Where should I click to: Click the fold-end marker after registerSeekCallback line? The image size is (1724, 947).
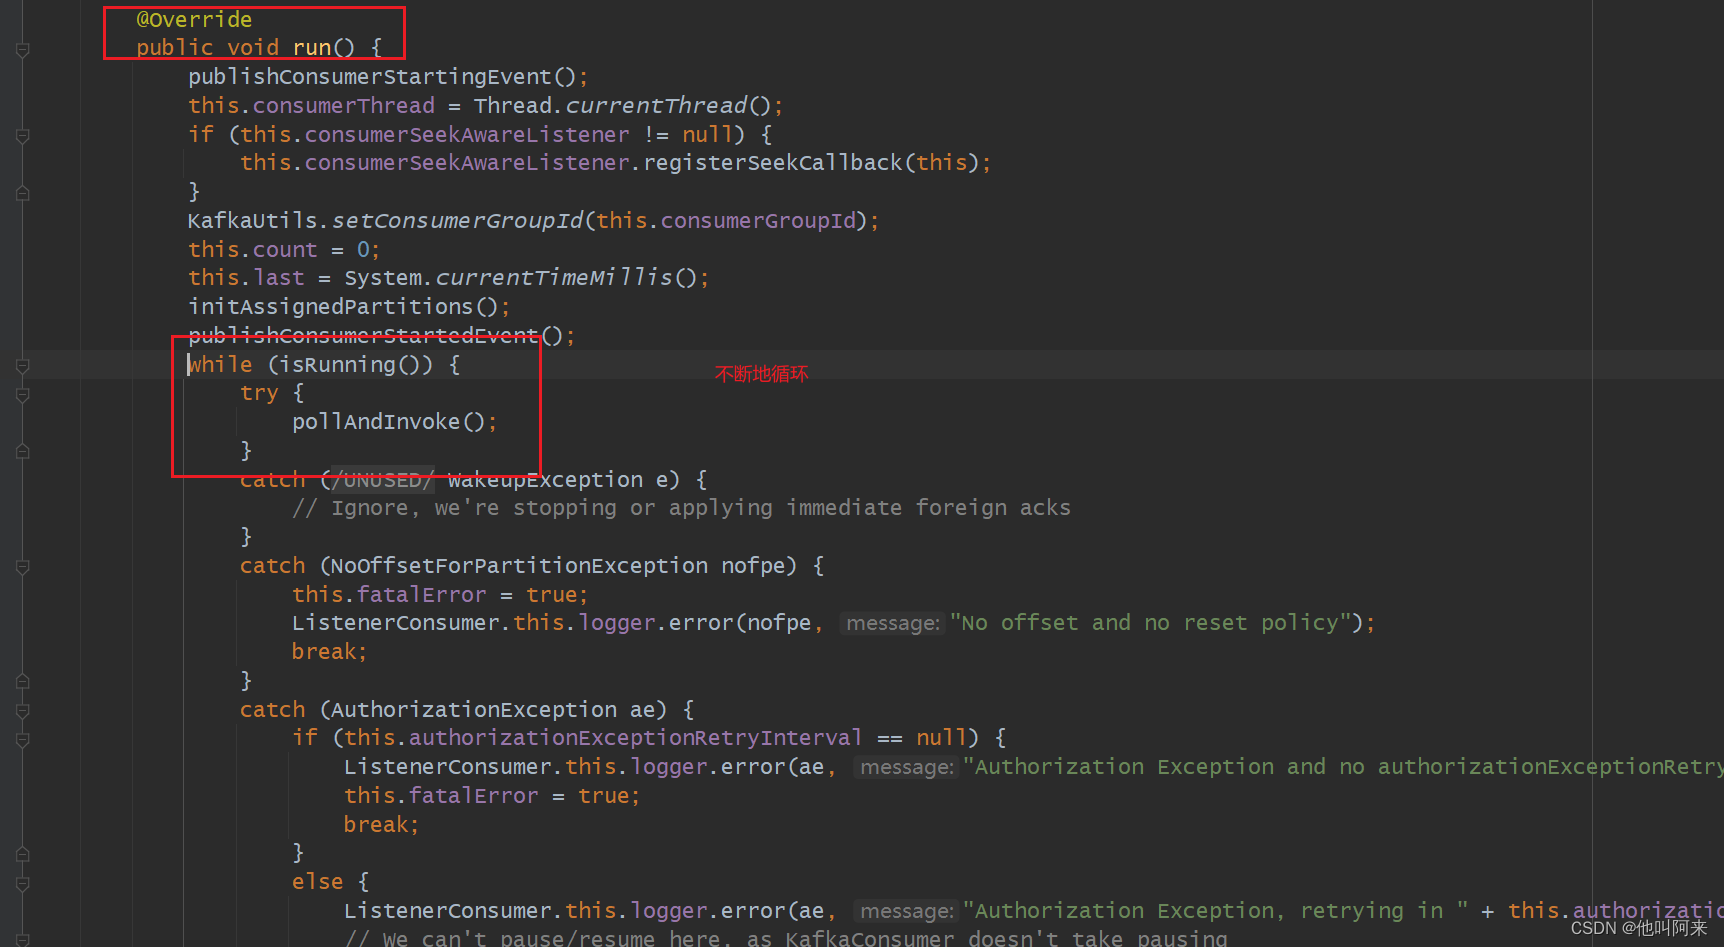point(22,193)
